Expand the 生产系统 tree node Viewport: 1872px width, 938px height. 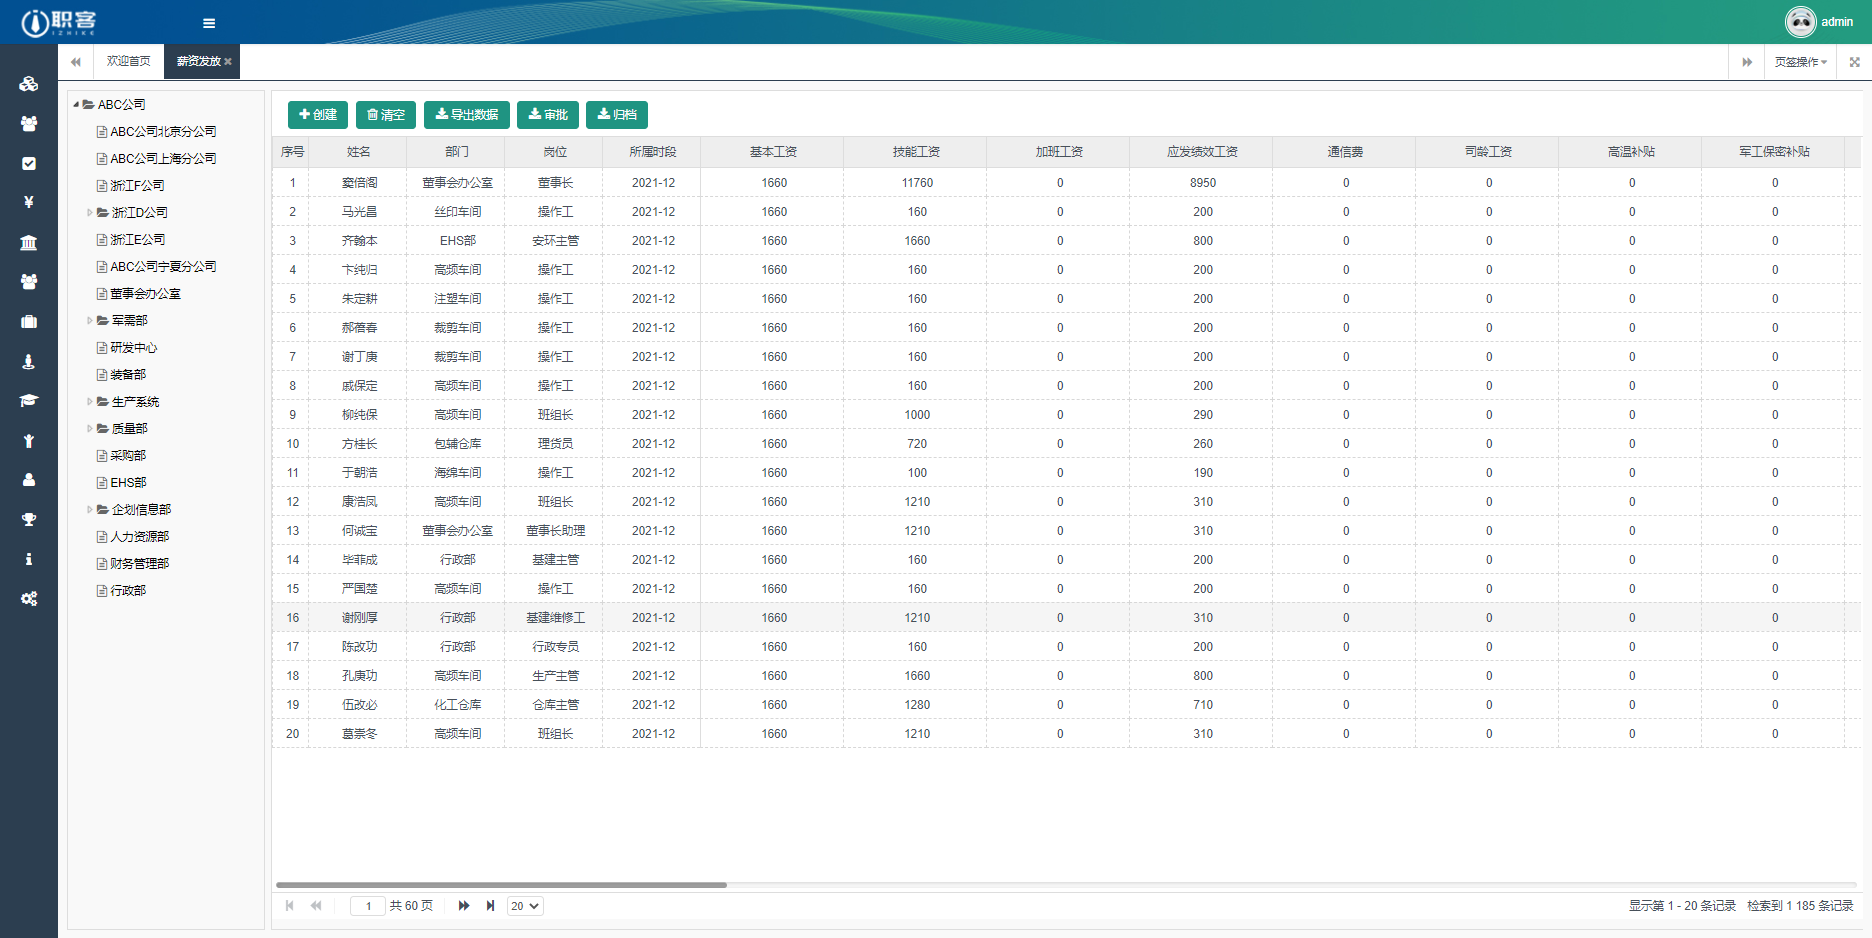point(90,402)
